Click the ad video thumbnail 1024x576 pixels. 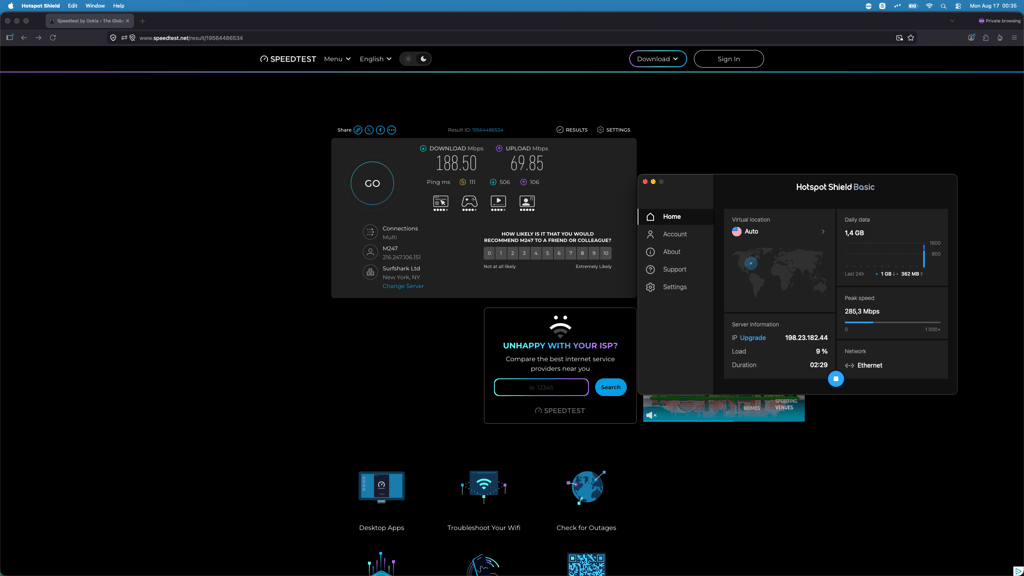[x=724, y=408]
